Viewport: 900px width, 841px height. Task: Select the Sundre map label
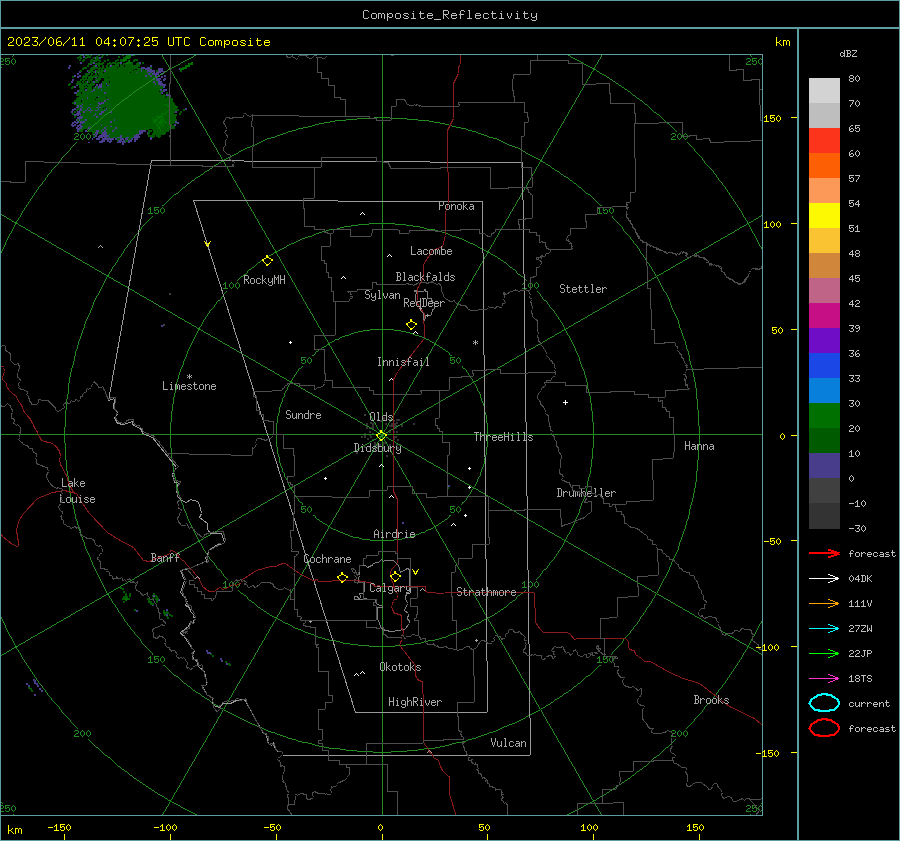coord(303,415)
